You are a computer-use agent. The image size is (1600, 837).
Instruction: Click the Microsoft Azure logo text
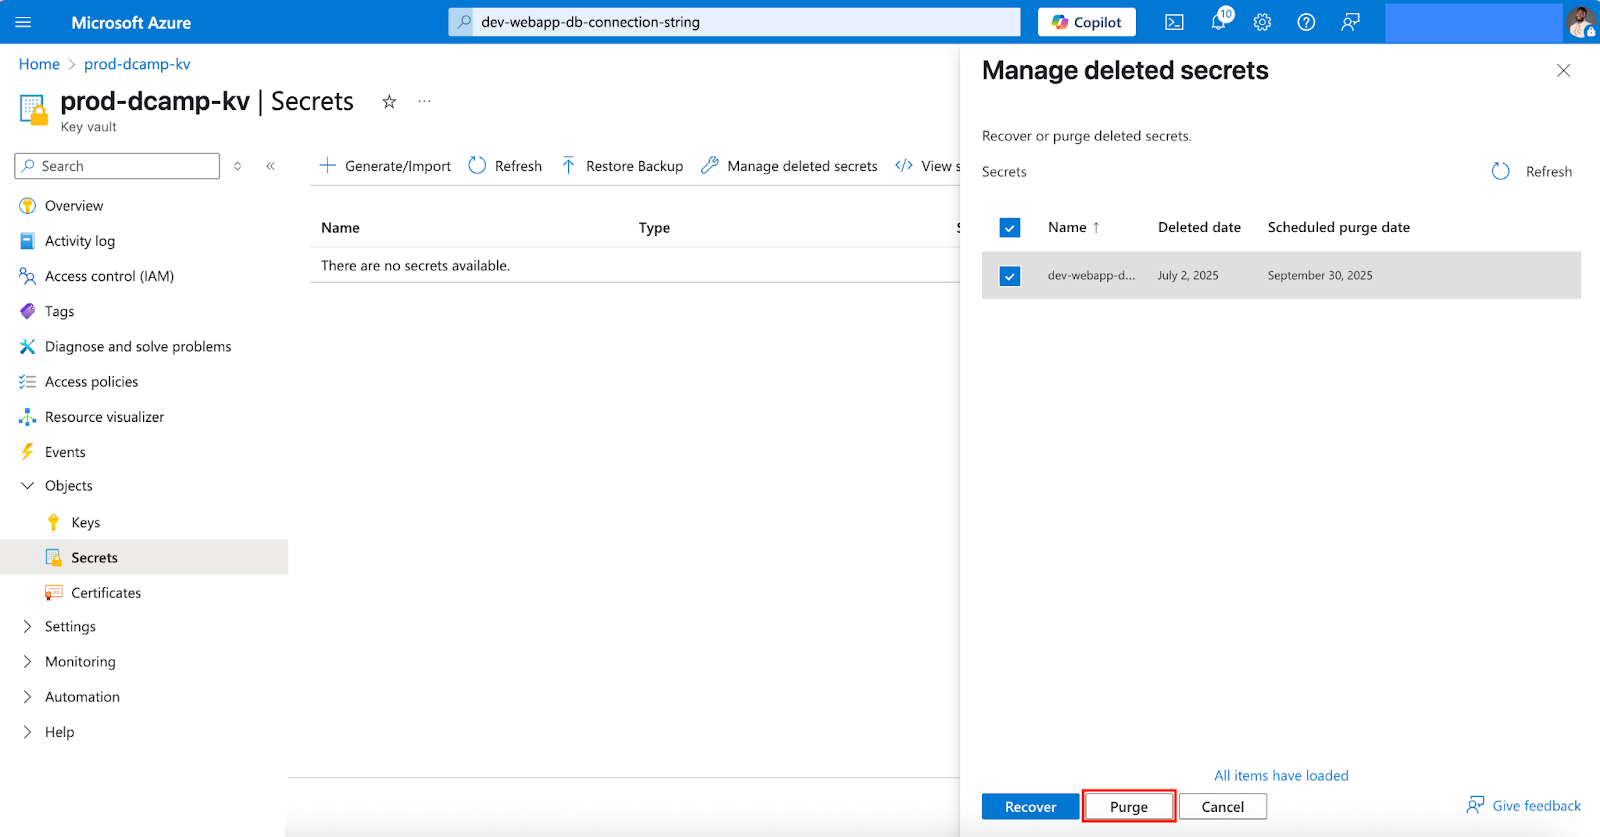click(x=131, y=22)
